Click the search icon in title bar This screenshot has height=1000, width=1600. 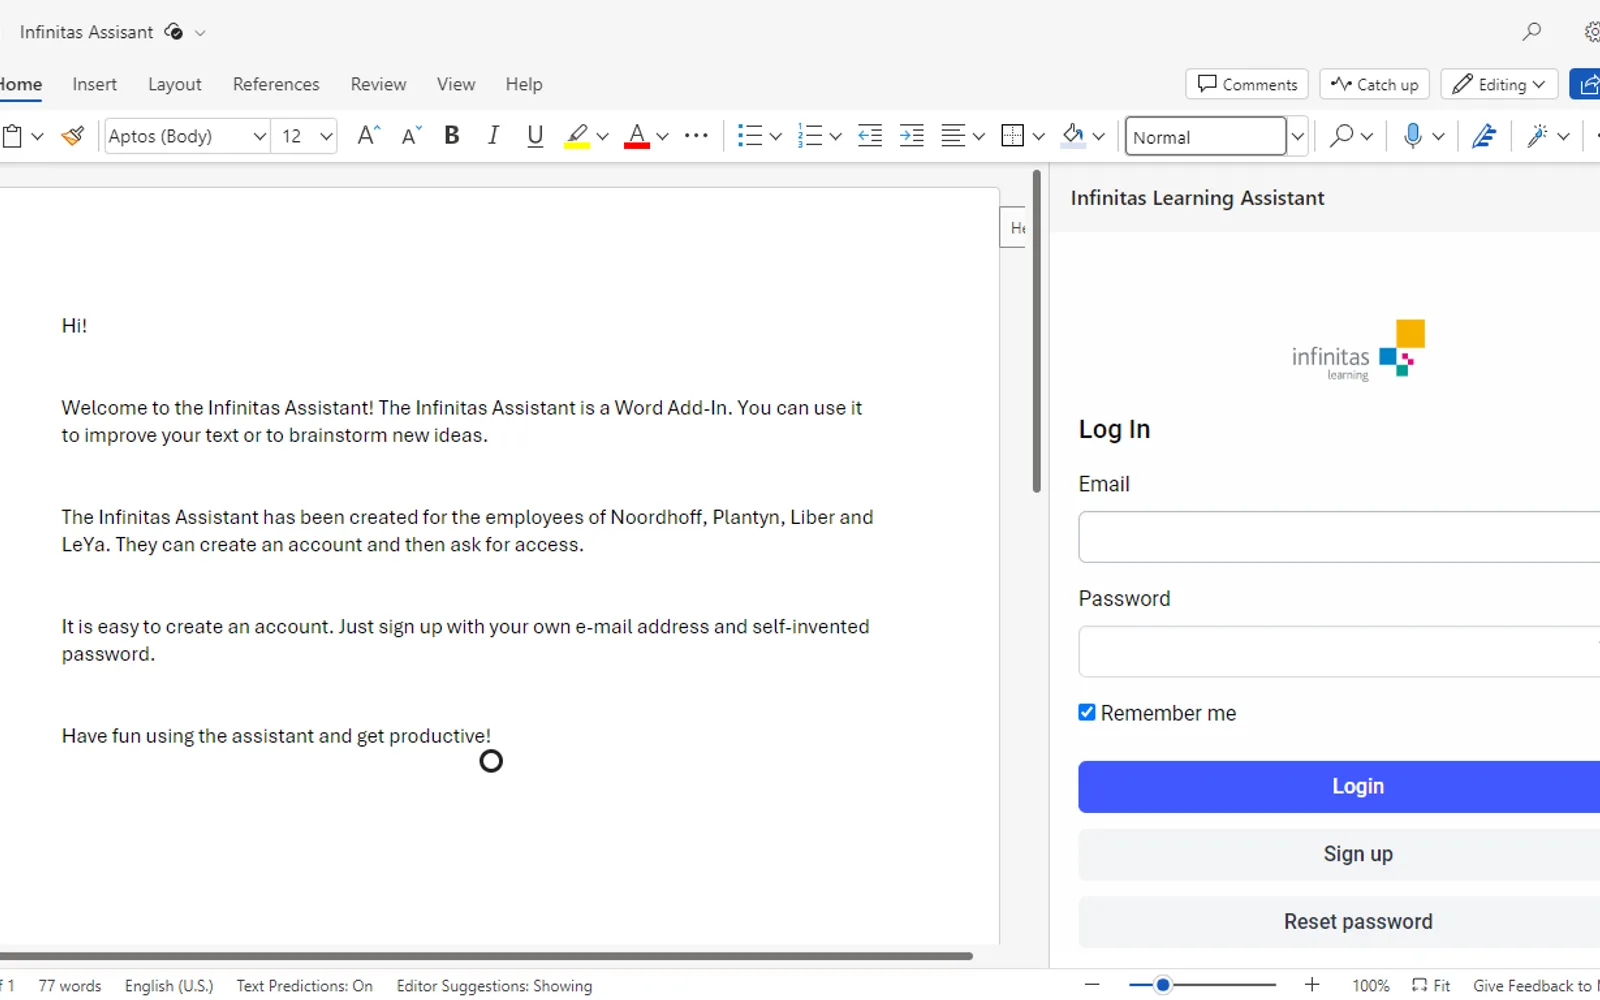pyautogui.click(x=1531, y=32)
